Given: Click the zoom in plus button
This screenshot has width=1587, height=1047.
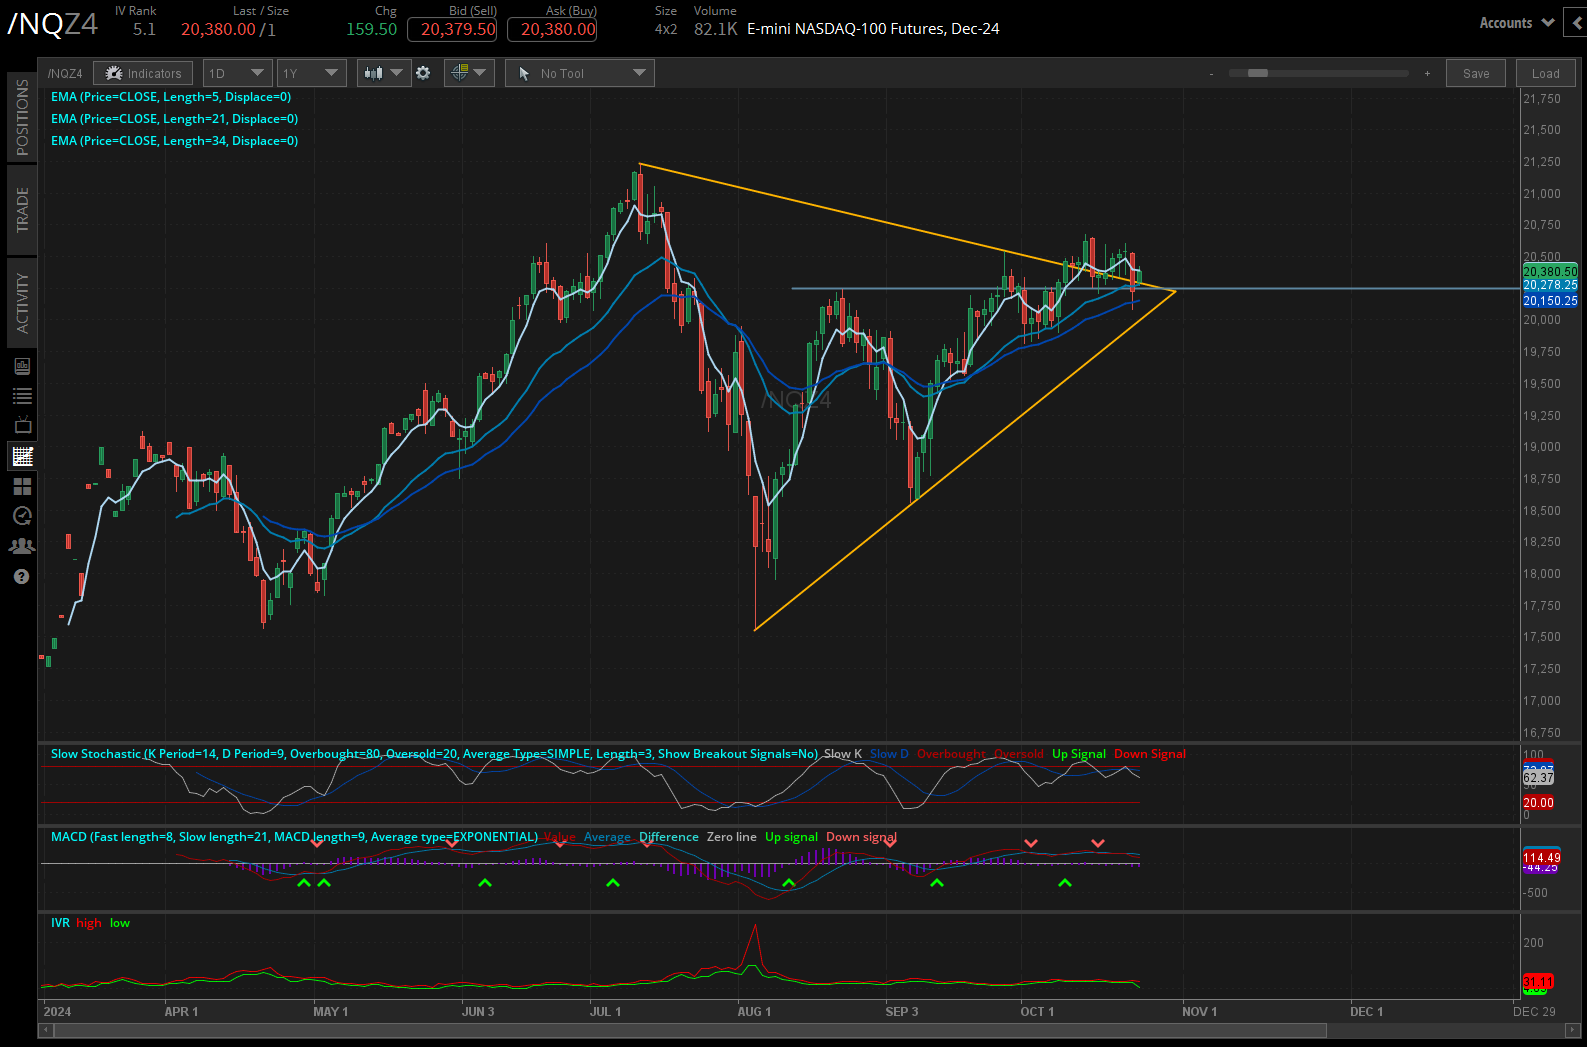Looking at the screenshot, I should tap(1427, 73).
